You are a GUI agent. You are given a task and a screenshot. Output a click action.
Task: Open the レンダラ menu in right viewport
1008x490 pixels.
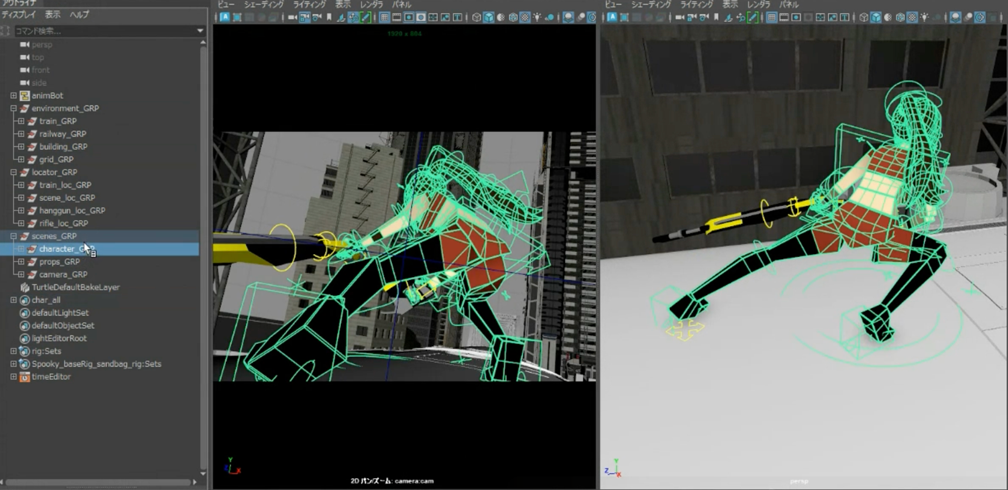(x=758, y=5)
